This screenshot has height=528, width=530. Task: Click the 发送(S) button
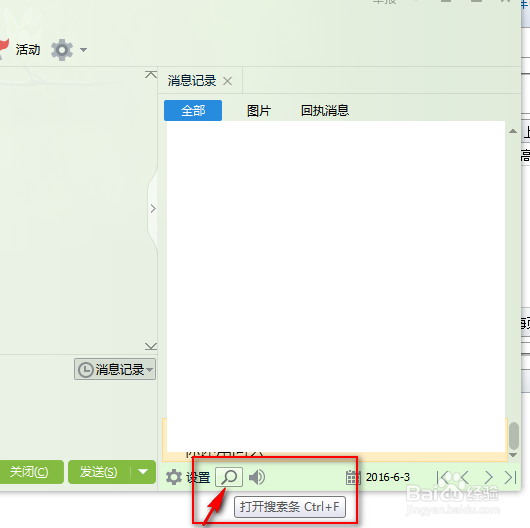(99, 472)
